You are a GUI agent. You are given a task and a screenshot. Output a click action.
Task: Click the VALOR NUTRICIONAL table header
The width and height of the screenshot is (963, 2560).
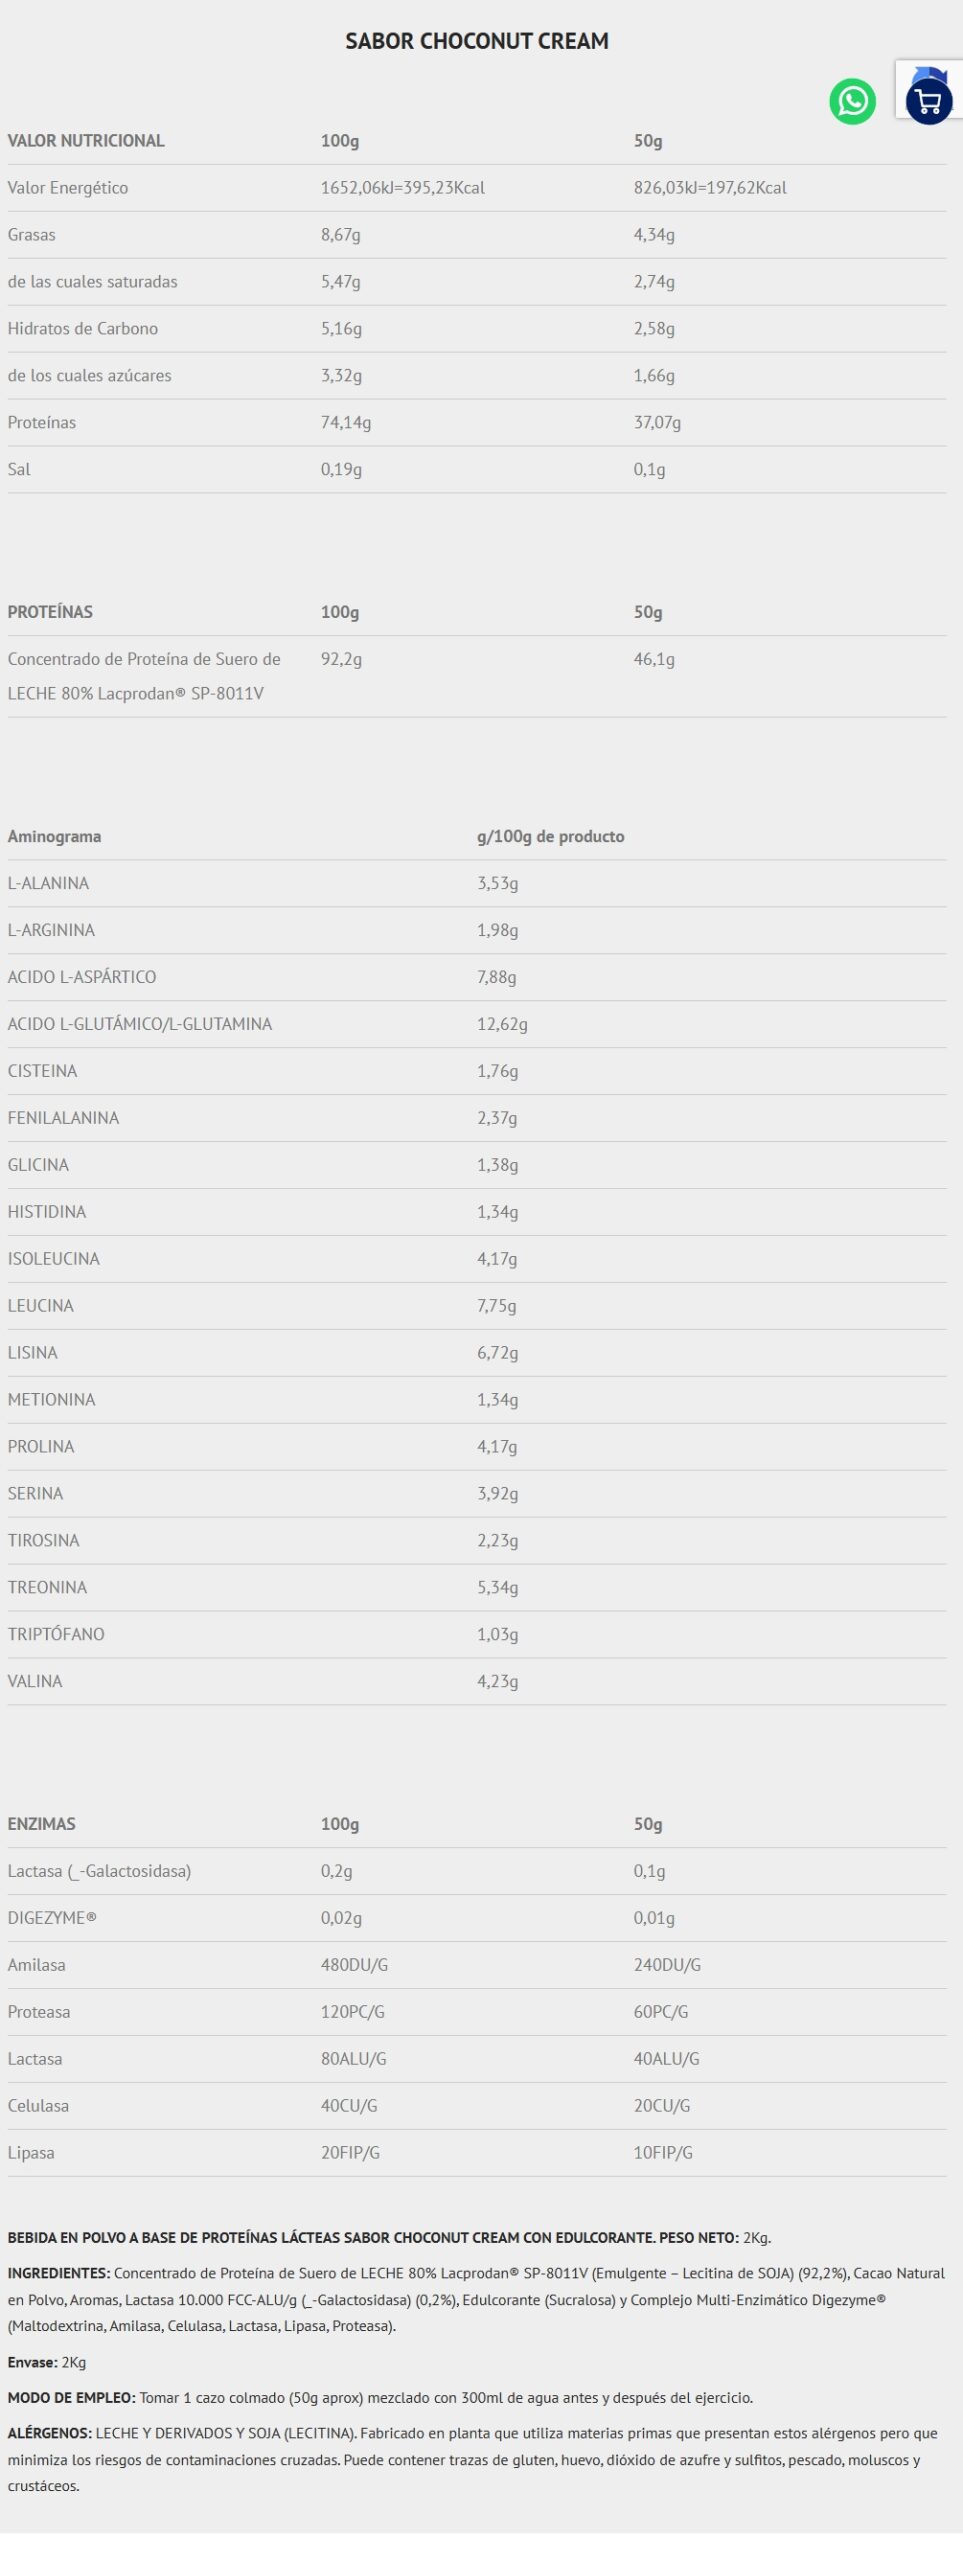click(86, 141)
